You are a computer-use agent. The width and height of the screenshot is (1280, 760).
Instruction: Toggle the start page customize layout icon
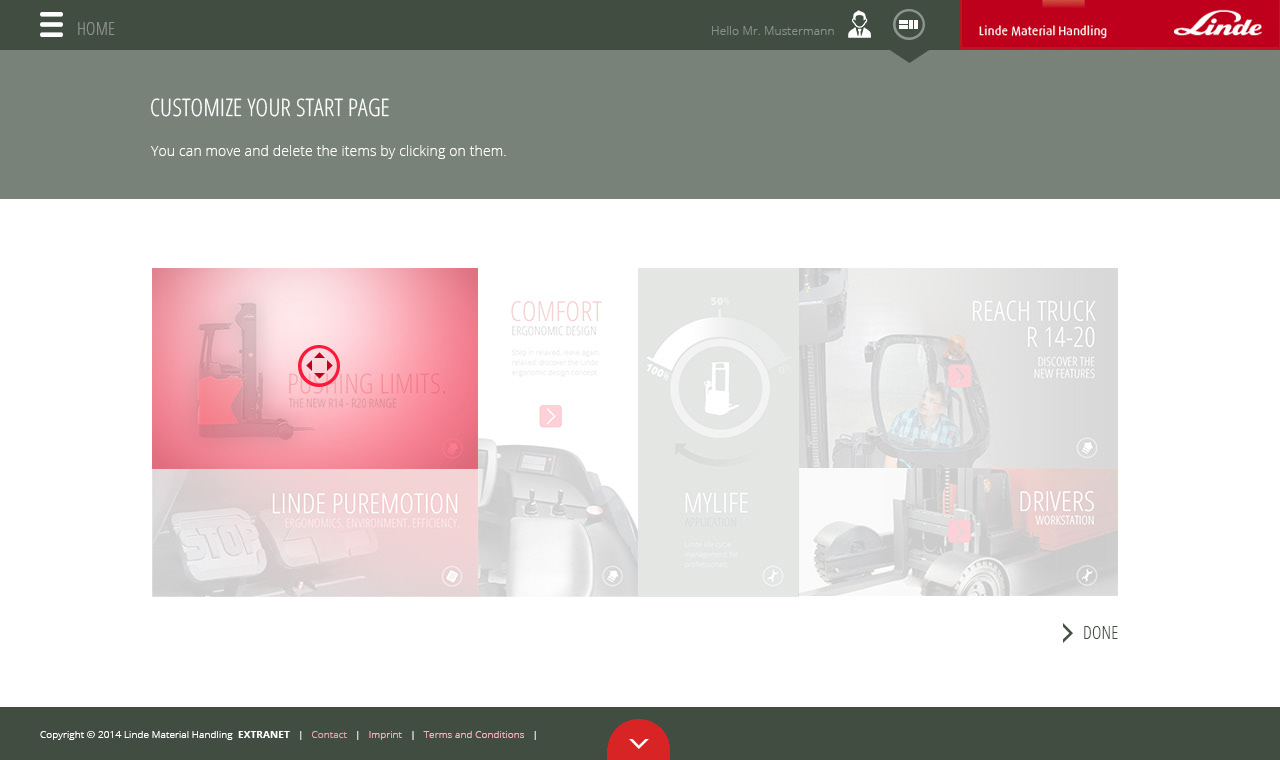pyautogui.click(x=909, y=24)
